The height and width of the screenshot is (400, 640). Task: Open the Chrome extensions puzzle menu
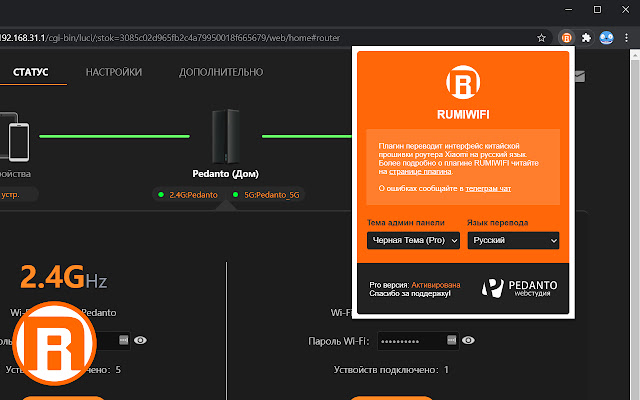click(586, 38)
